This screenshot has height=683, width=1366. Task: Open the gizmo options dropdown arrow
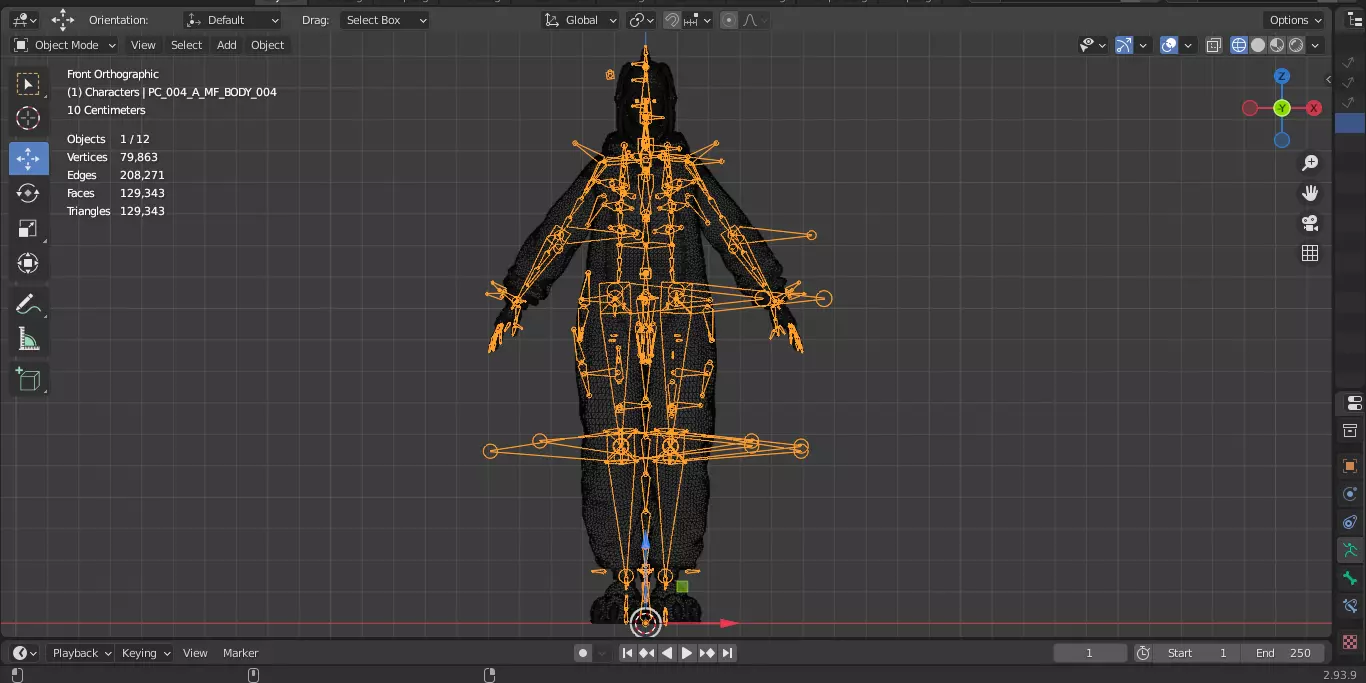(1143, 45)
